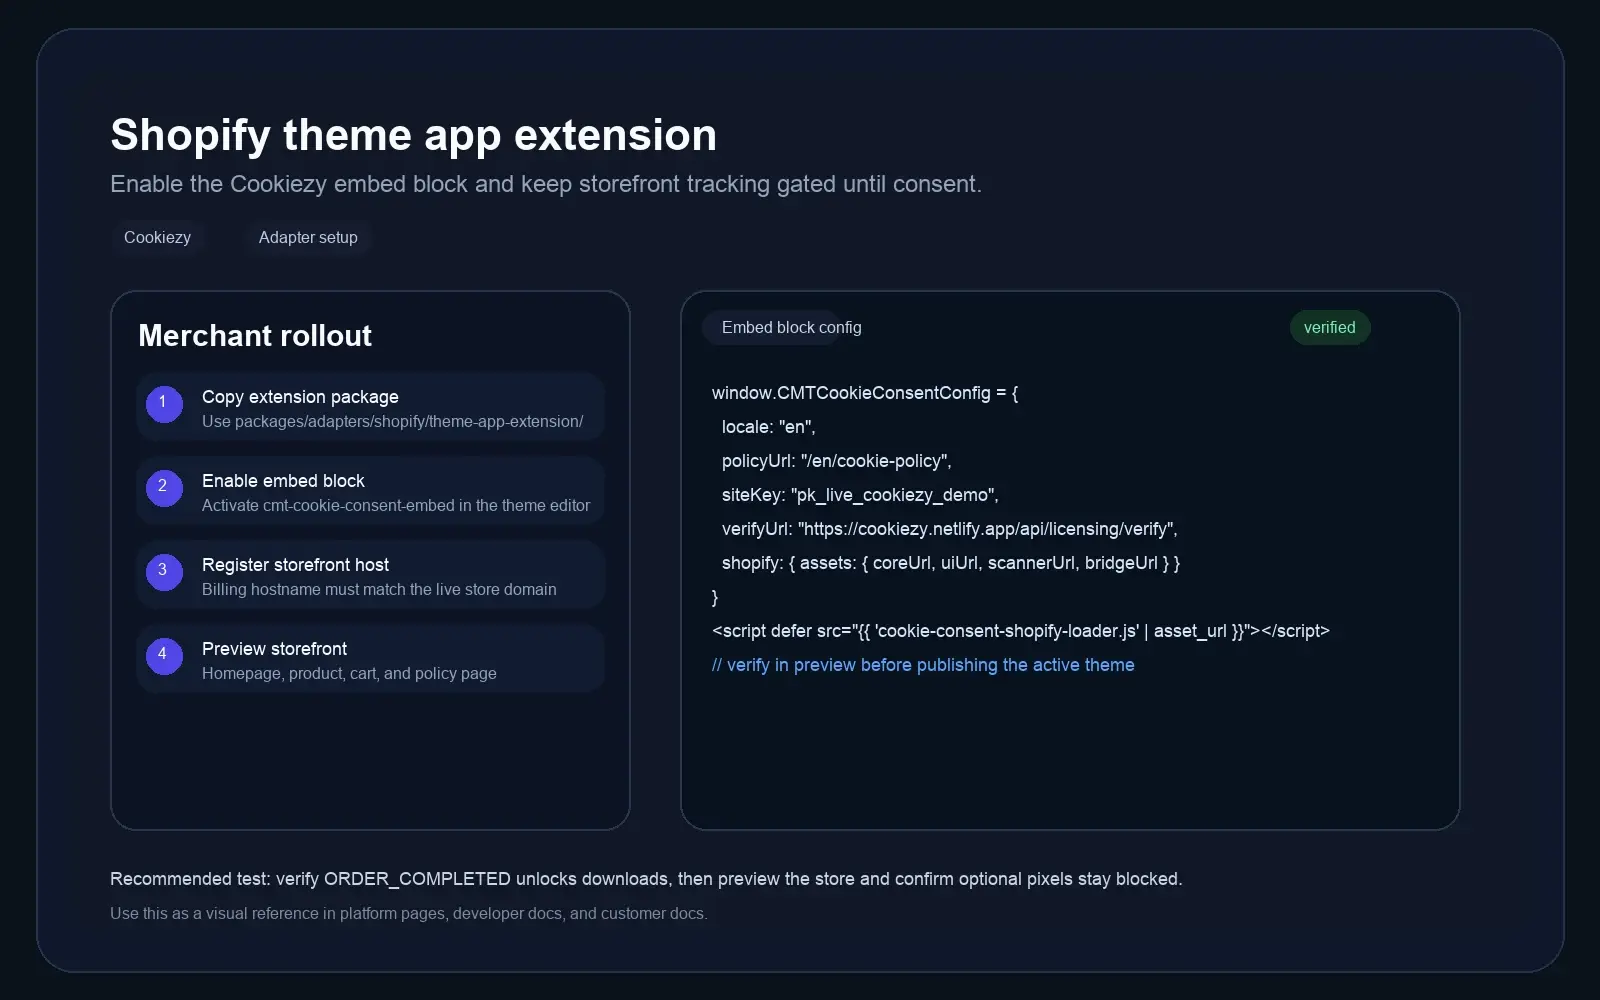Toggle the Enable embed block step
Screen dimensions: 1600x1000
tap(370, 491)
